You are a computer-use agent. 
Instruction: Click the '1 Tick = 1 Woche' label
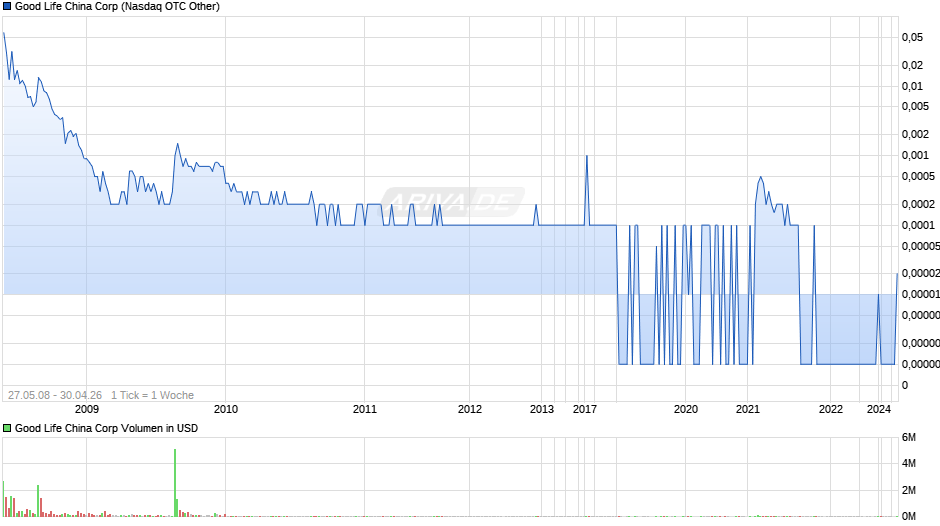tap(152, 395)
